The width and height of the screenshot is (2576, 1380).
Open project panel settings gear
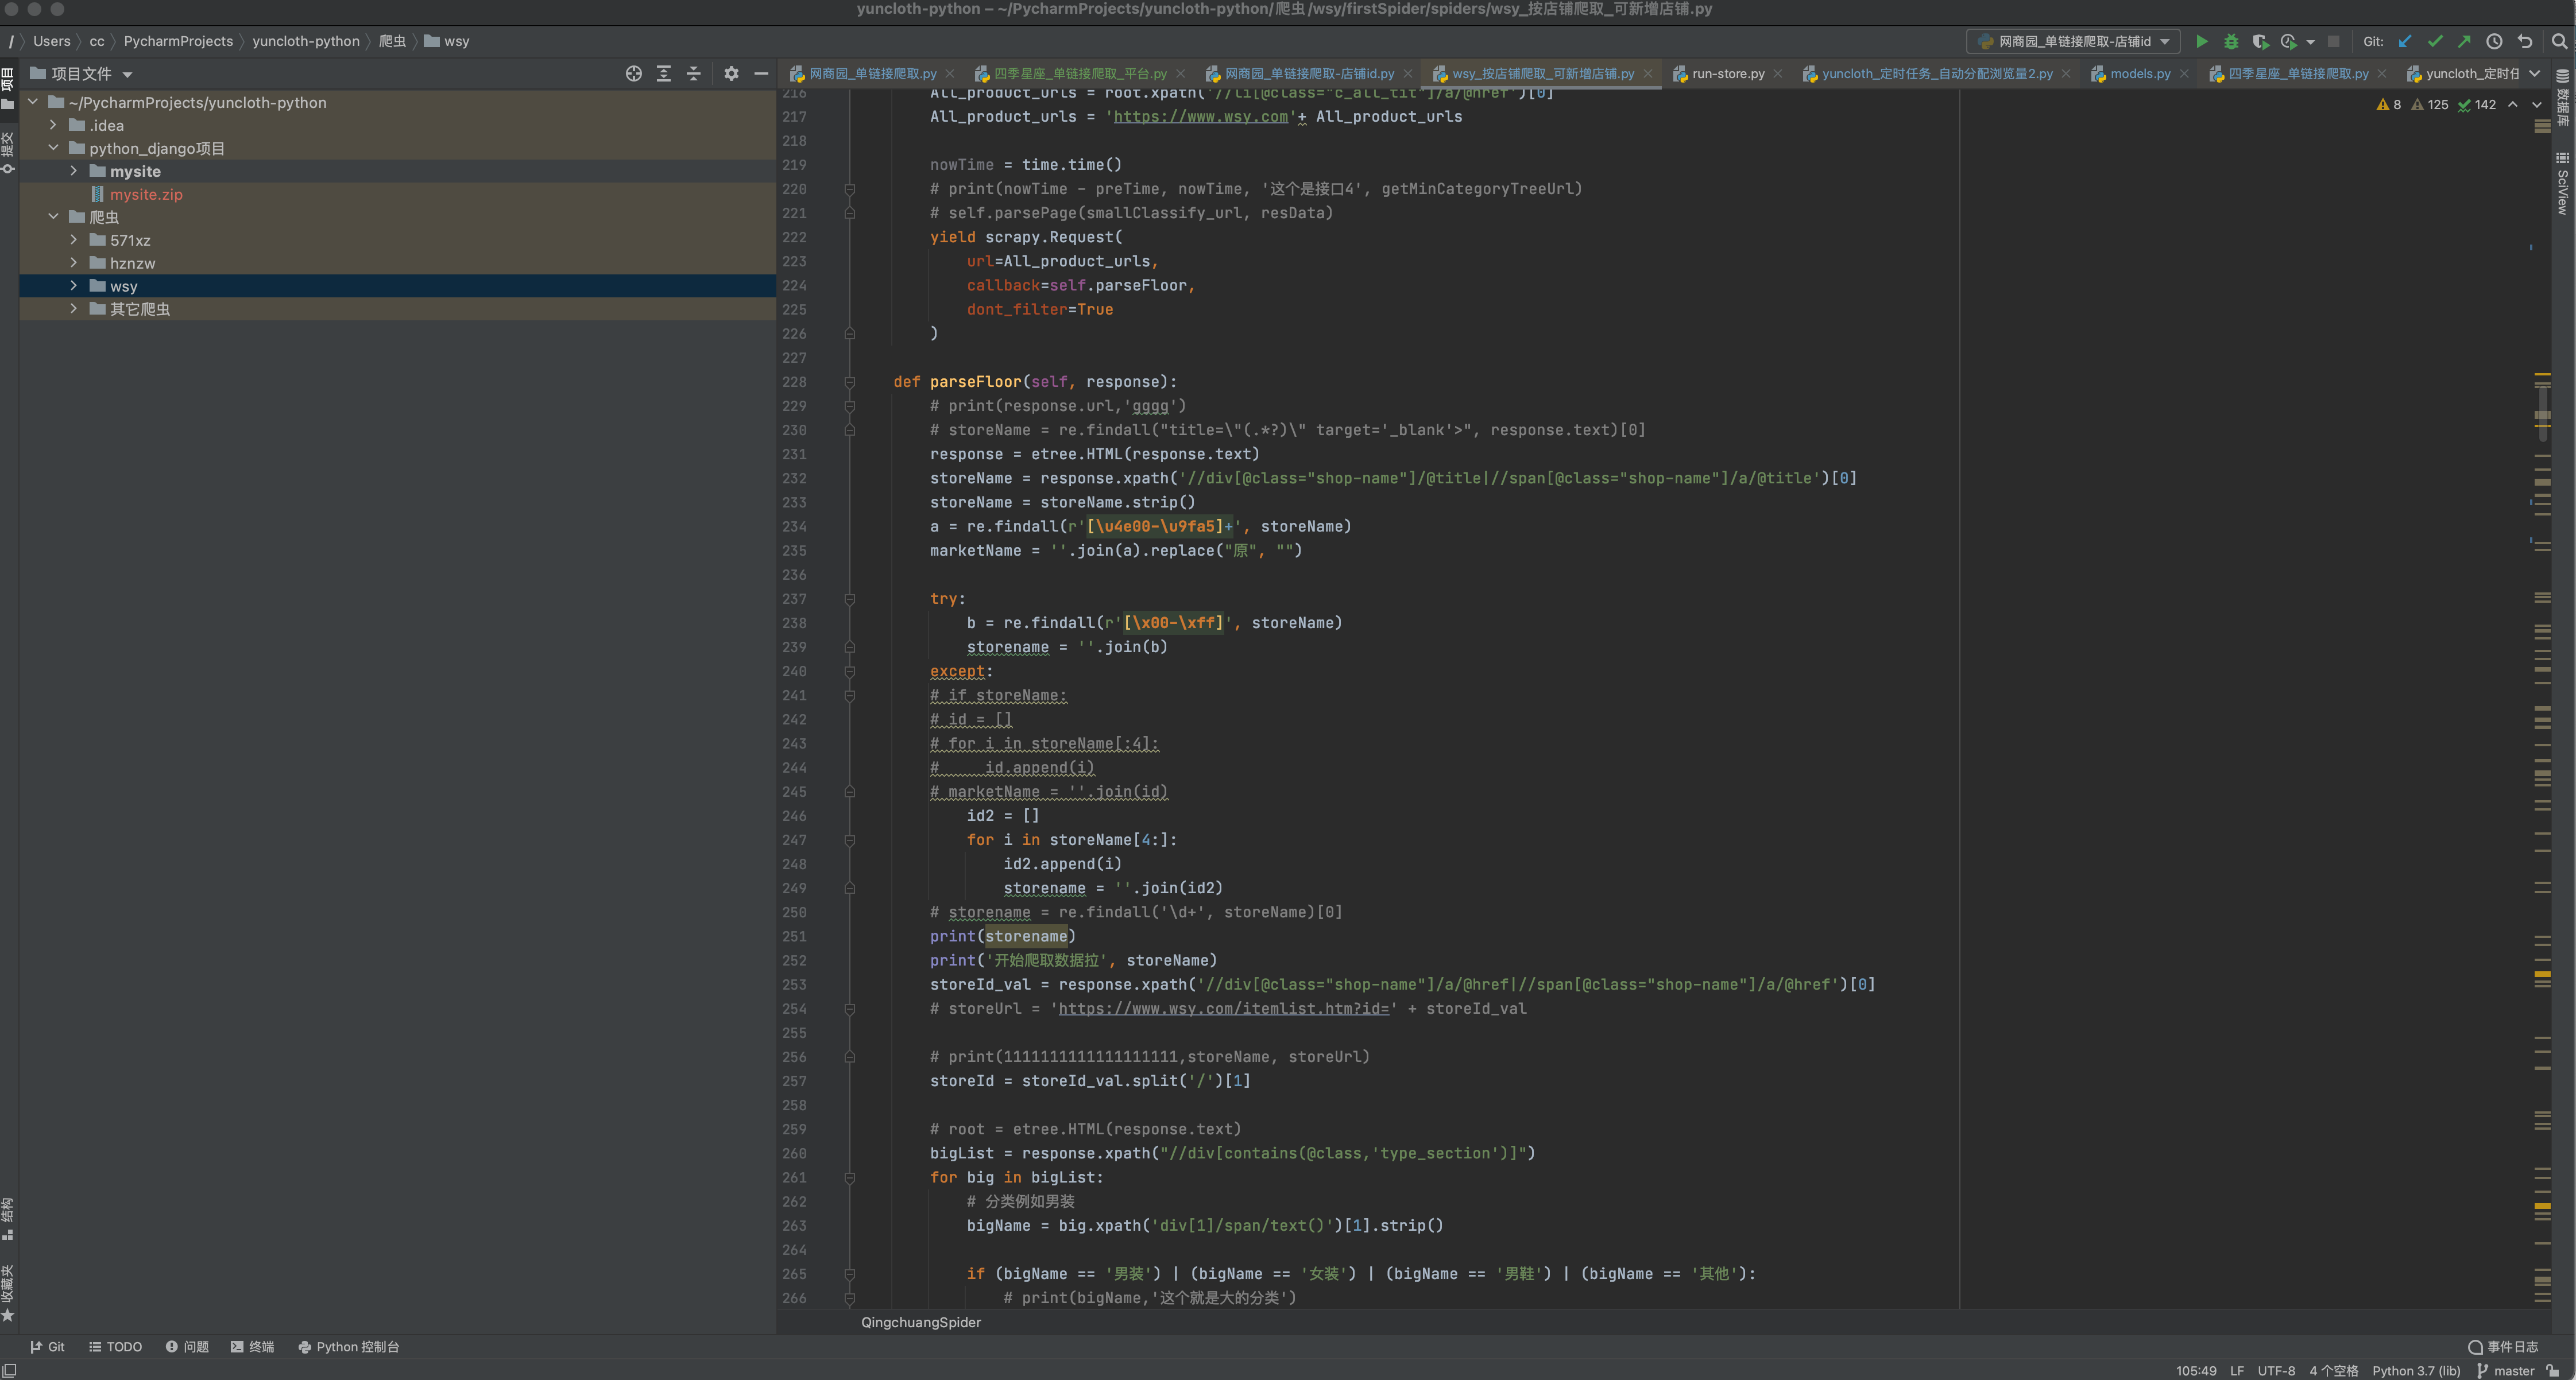pos(731,74)
